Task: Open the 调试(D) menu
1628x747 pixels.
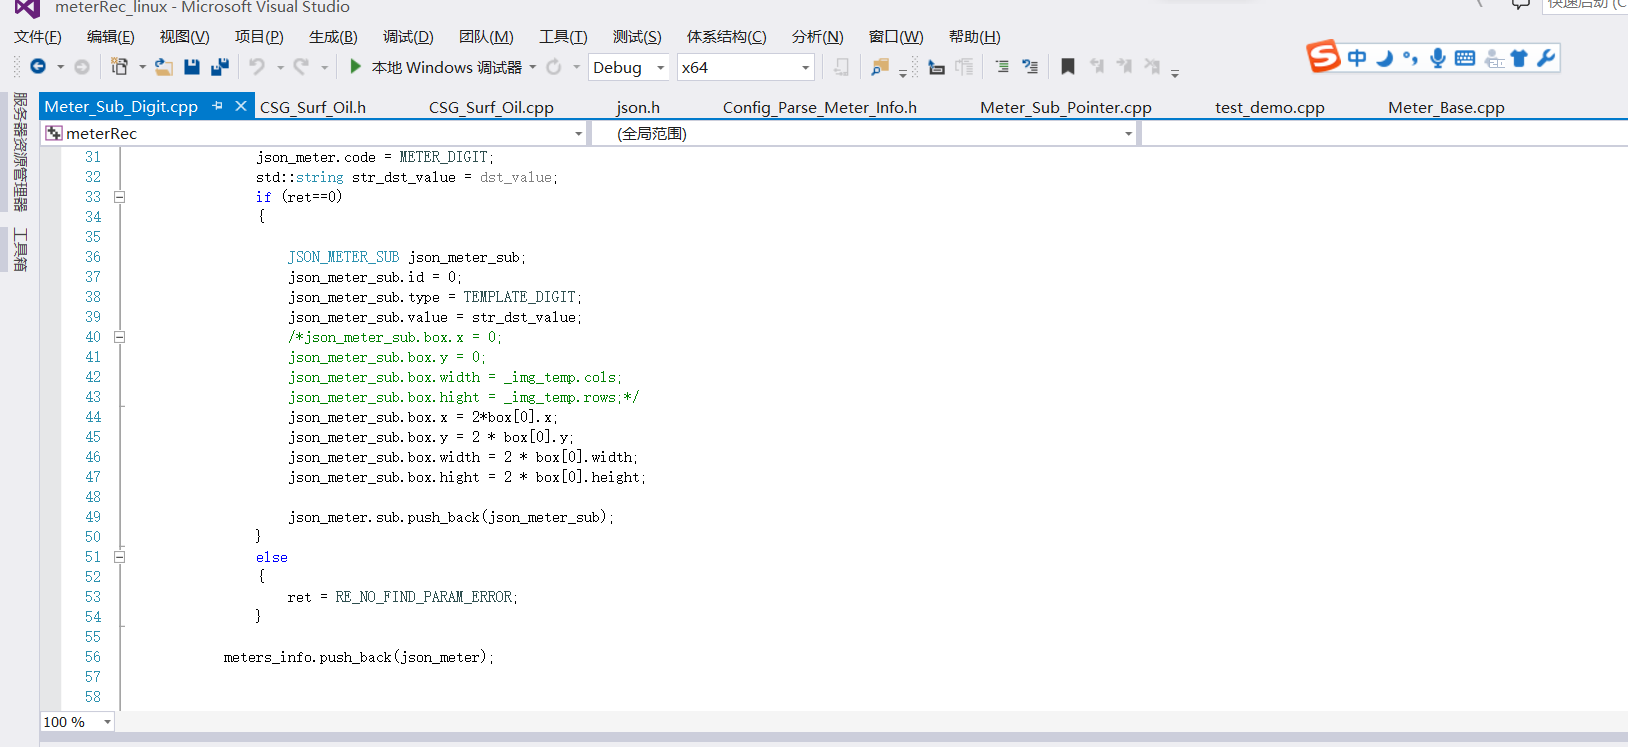Action: click(x=408, y=37)
